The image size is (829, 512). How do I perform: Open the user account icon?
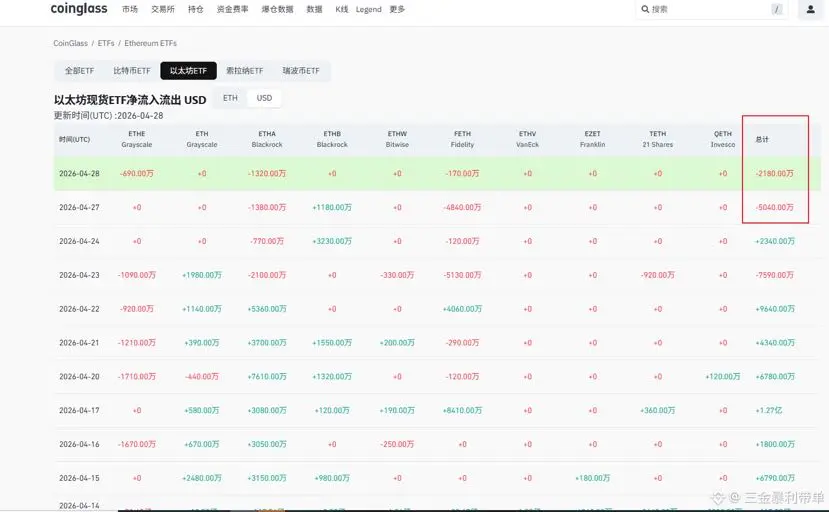click(x=810, y=9)
